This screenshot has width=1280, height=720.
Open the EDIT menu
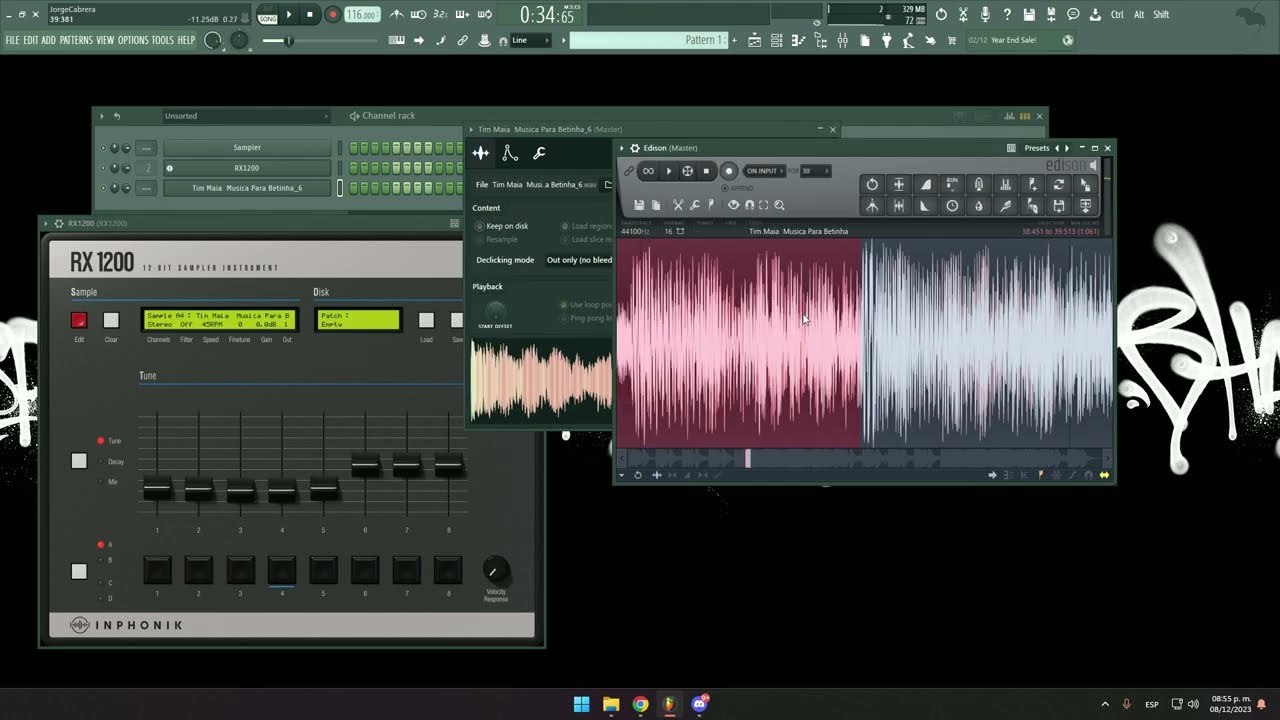click(31, 40)
